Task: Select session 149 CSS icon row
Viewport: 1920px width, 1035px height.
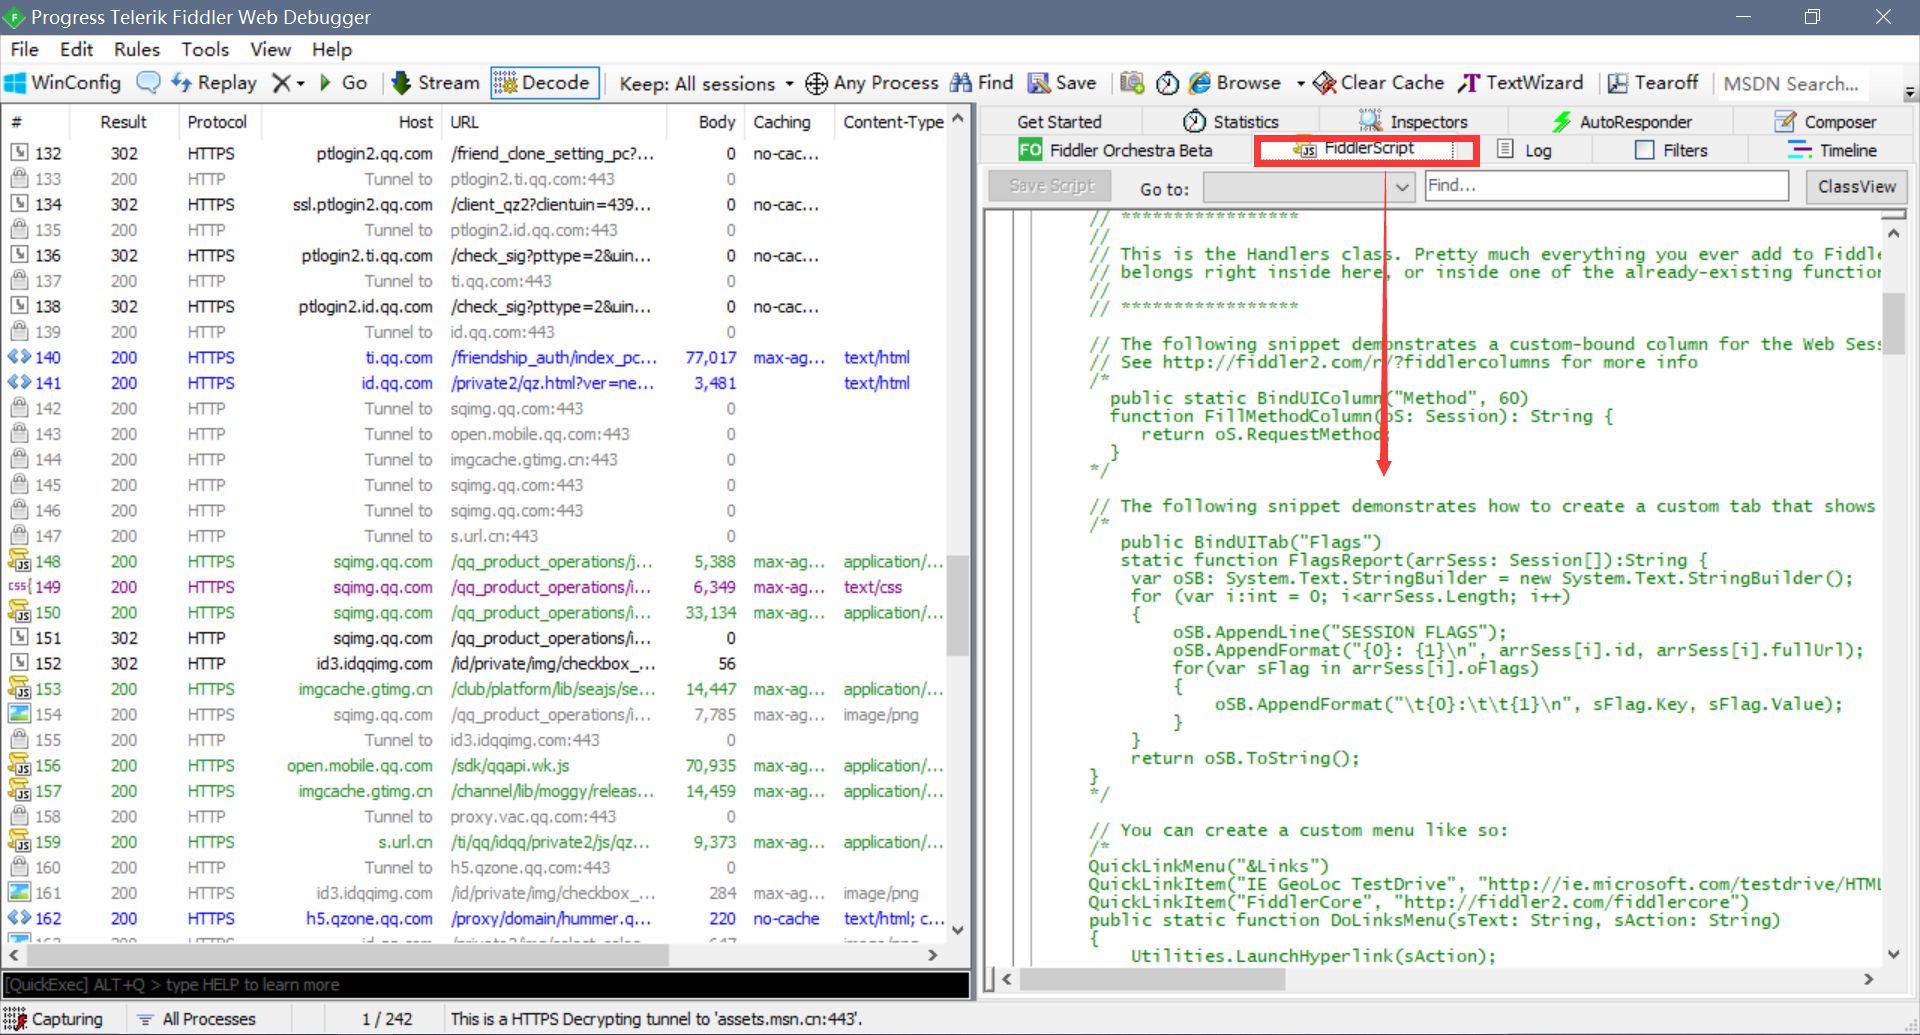Action: 476,587
